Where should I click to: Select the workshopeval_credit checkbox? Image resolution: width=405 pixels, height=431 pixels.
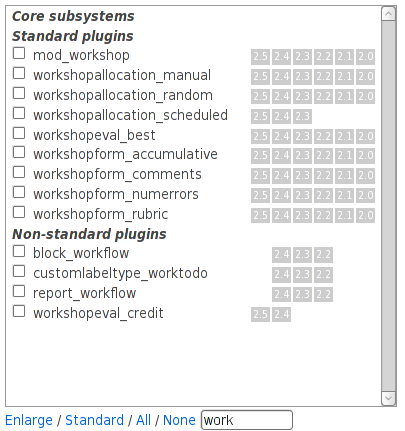pos(19,311)
